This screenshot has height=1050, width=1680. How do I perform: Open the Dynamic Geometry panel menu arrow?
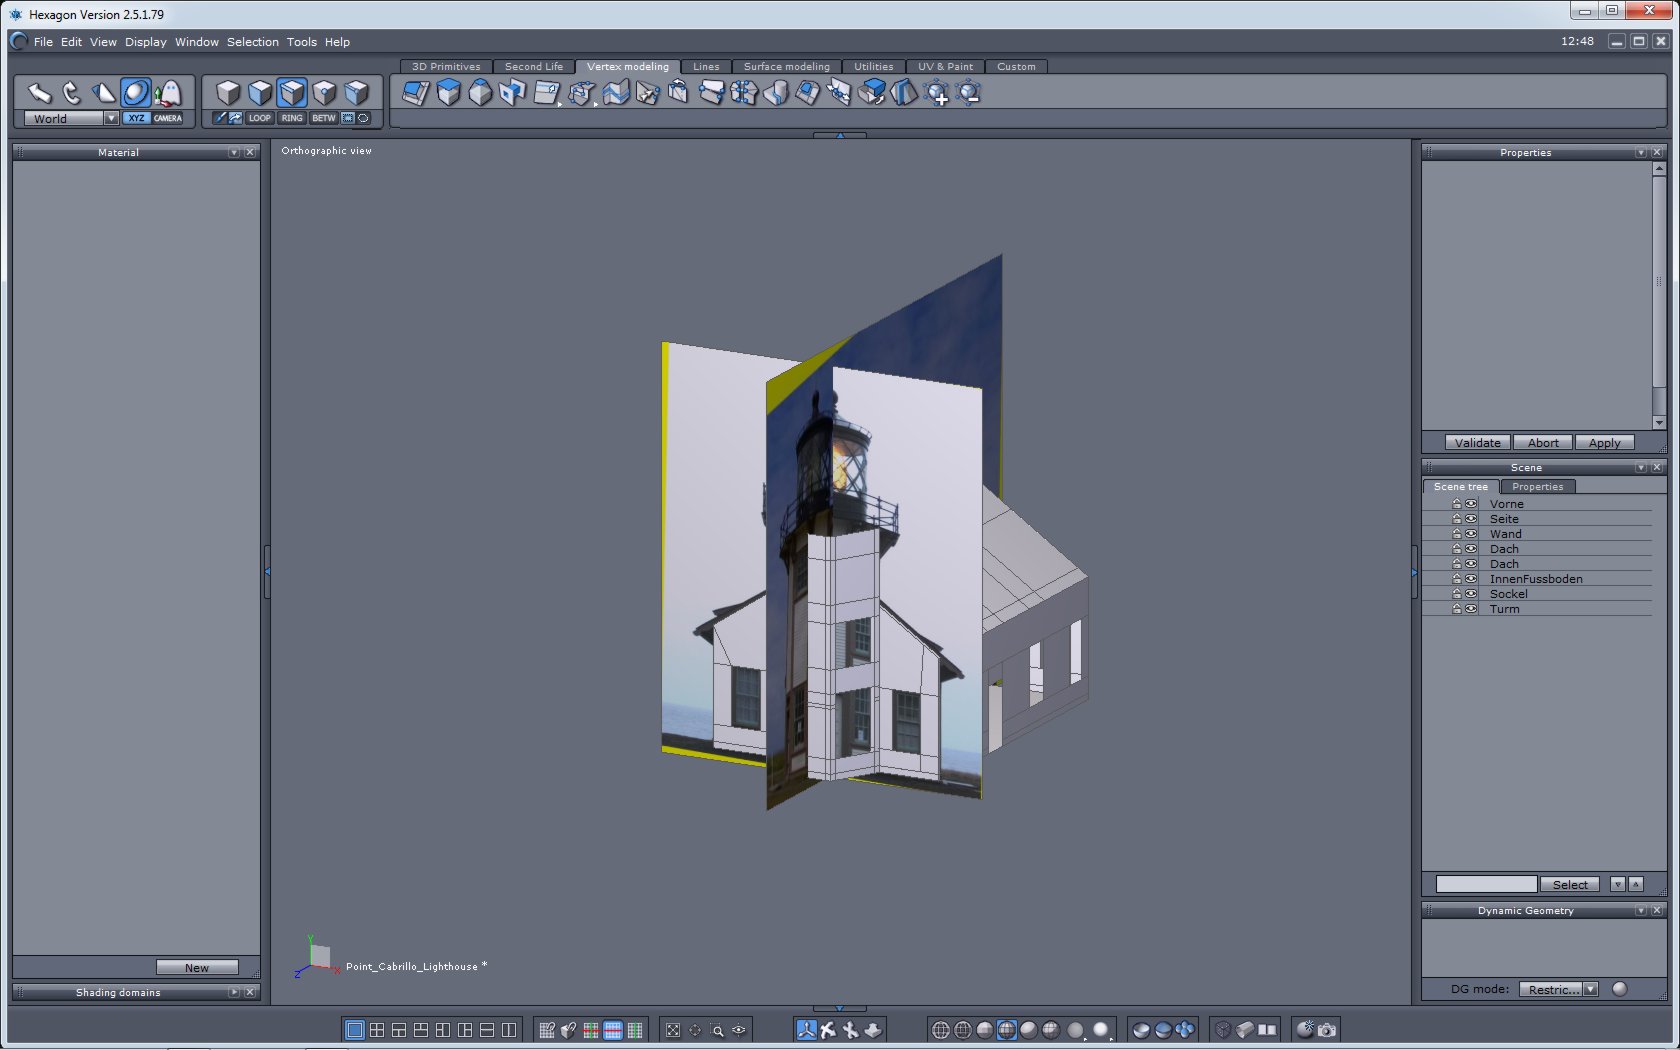1641,911
